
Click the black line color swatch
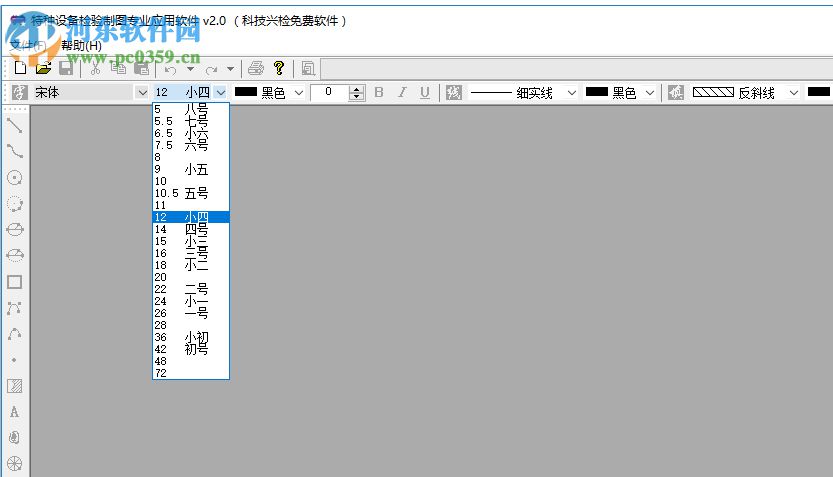(597, 92)
